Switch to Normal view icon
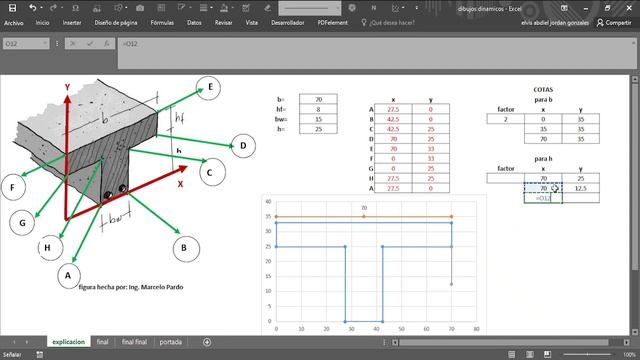 click(511, 354)
